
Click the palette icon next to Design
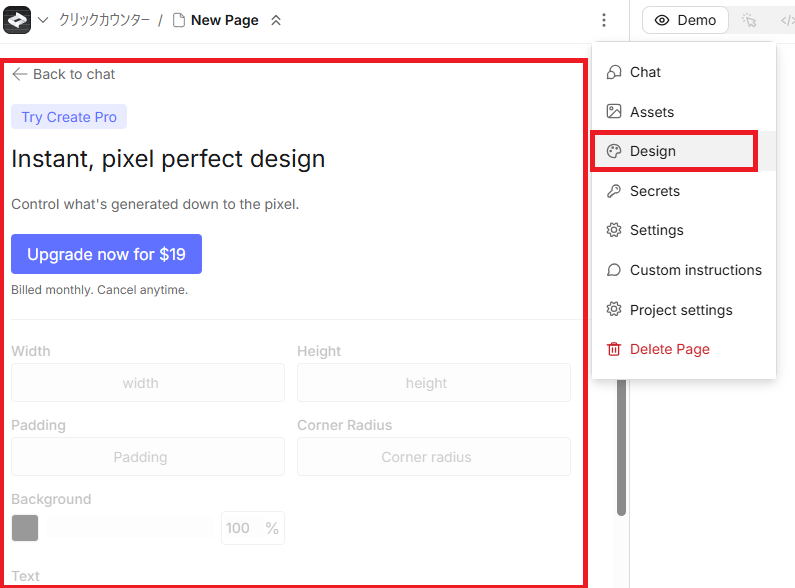coord(613,151)
